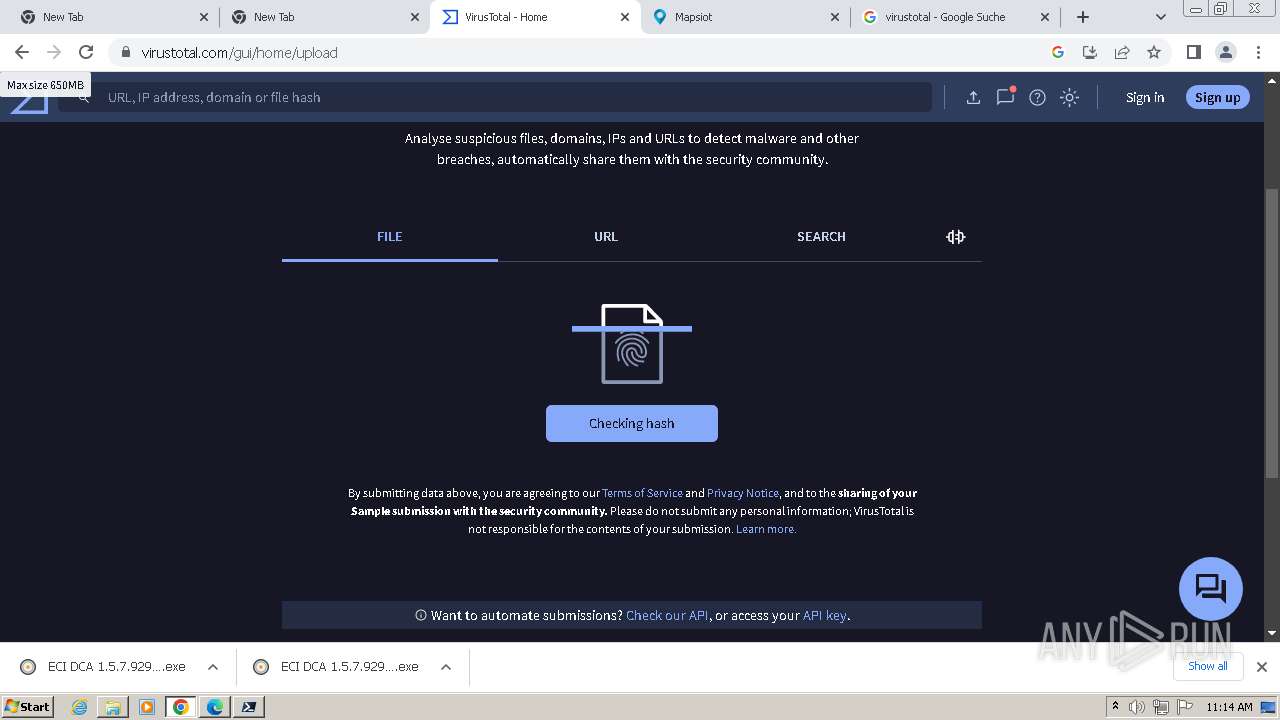Close the VirusTotal - Home tab
The width and height of the screenshot is (1280, 720).
click(x=625, y=17)
